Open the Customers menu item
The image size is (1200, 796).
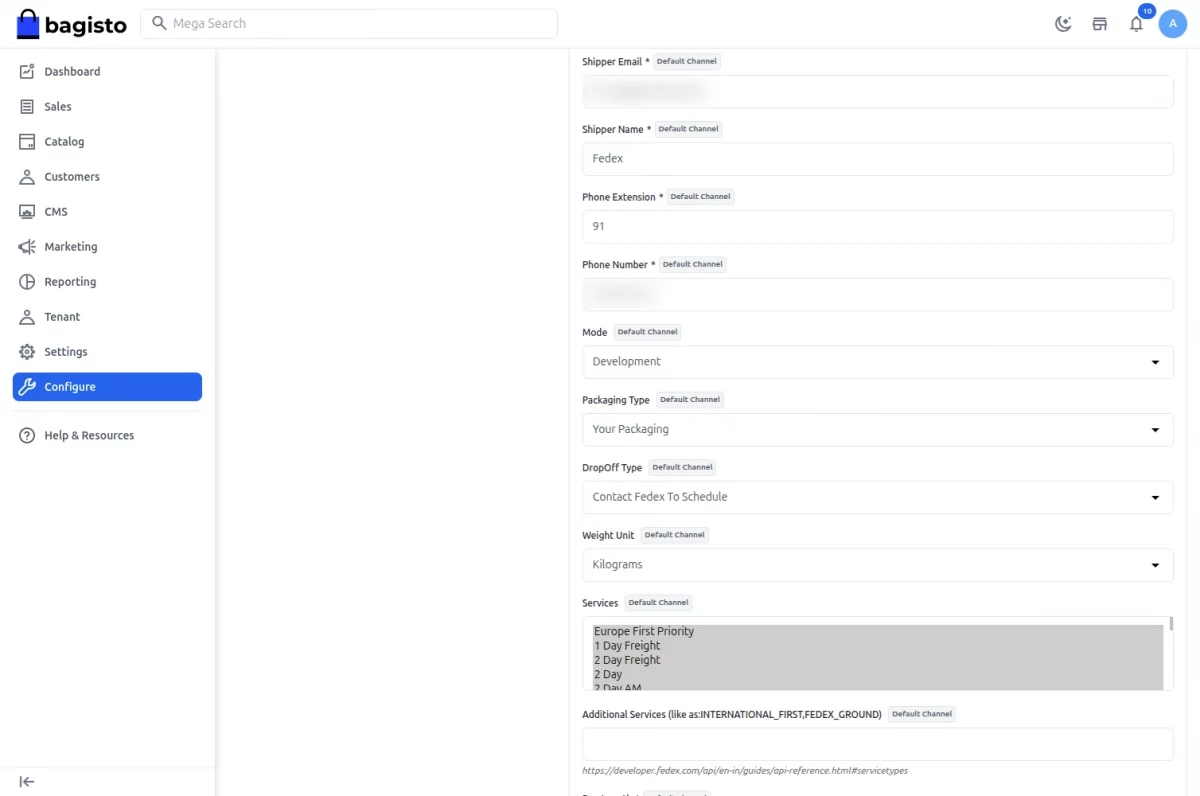(107, 177)
